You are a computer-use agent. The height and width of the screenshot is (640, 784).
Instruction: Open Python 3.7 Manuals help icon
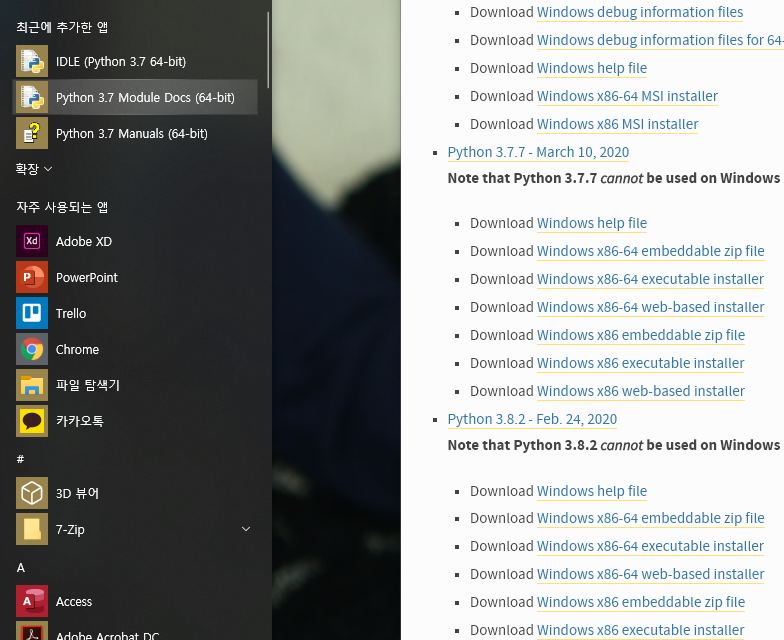tap(32, 133)
